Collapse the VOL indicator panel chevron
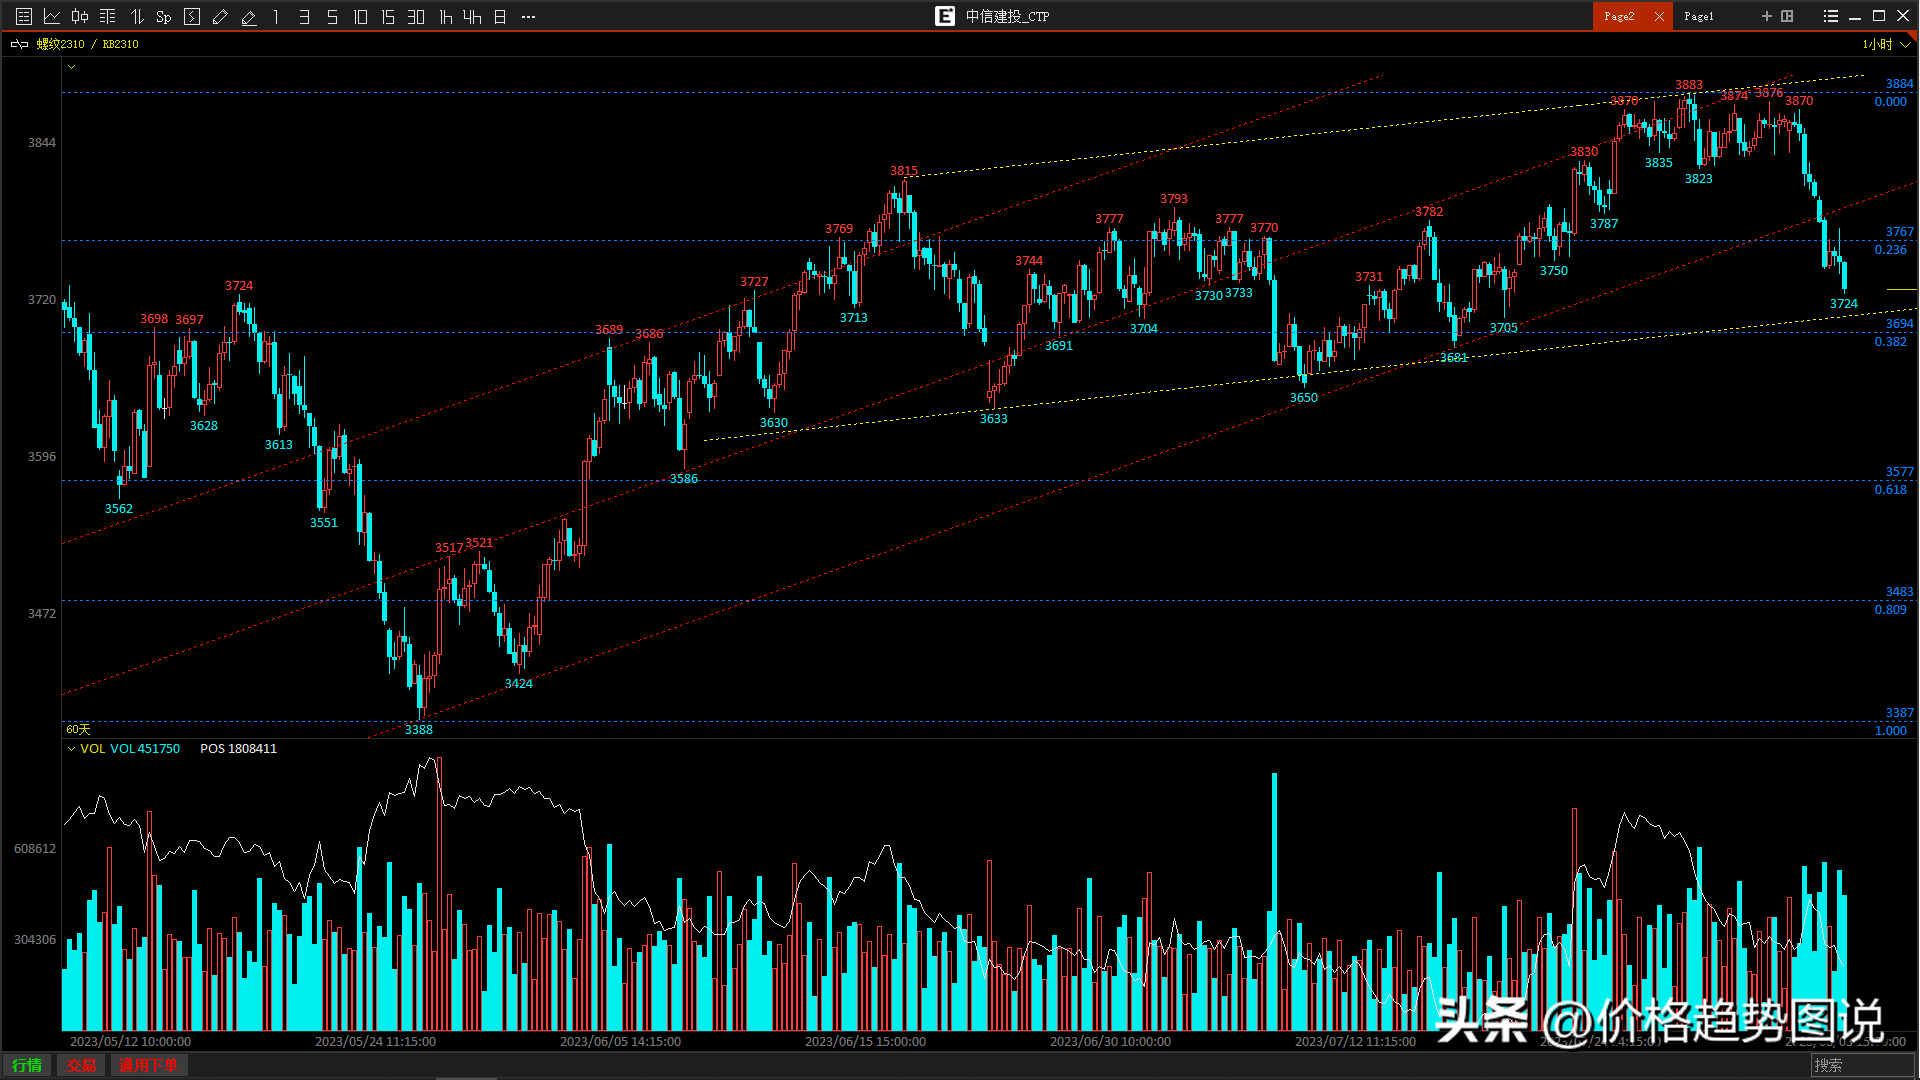 [x=71, y=749]
